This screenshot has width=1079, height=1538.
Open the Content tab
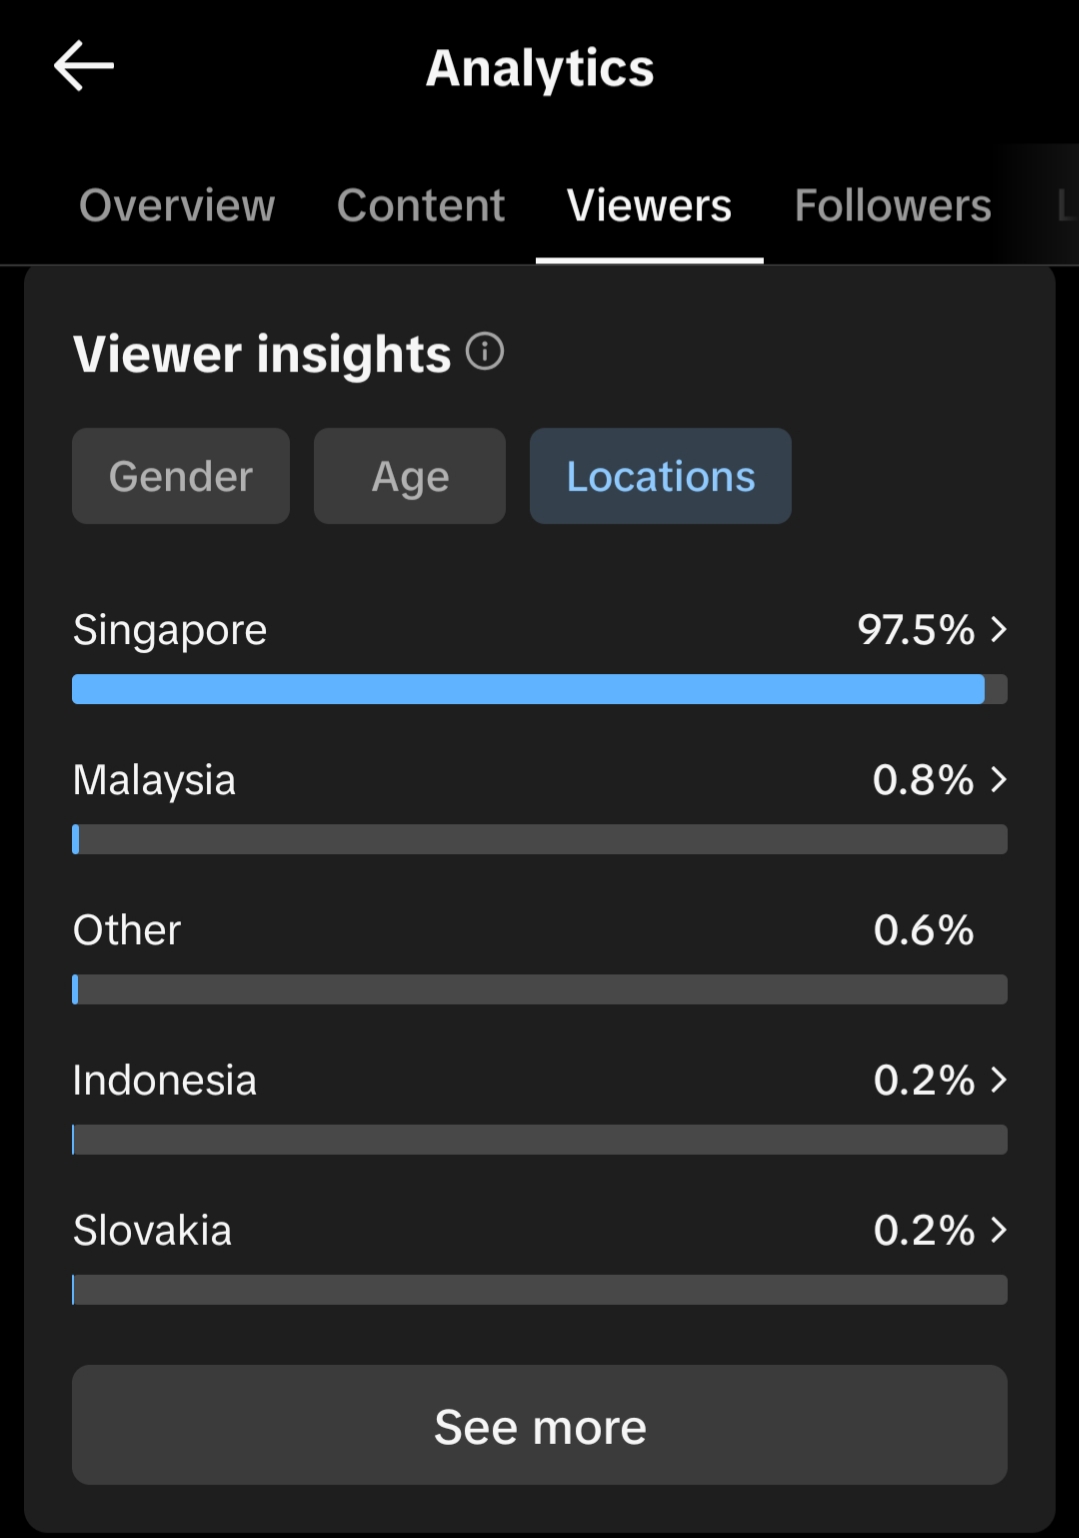(x=421, y=205)
